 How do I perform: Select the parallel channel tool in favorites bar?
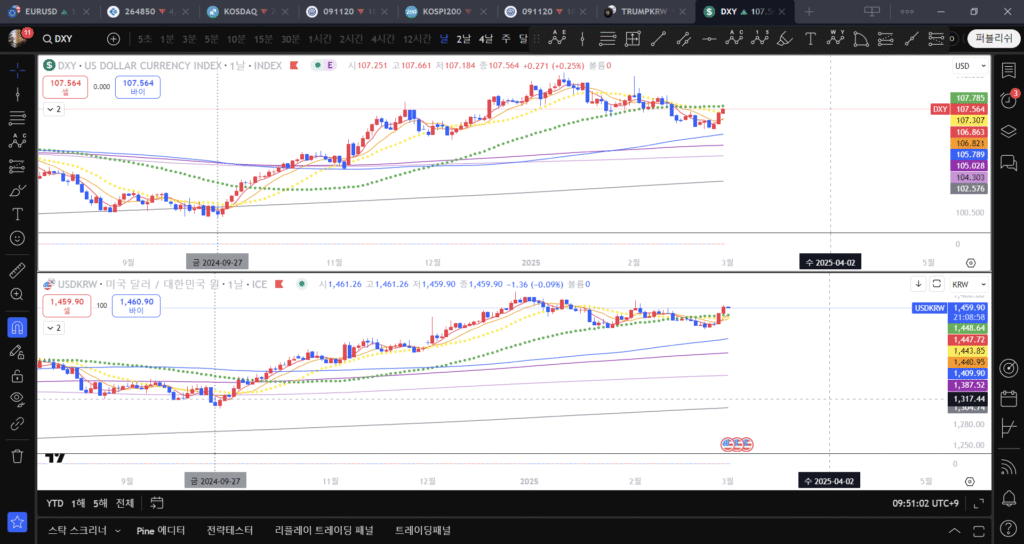pos(684,39)
